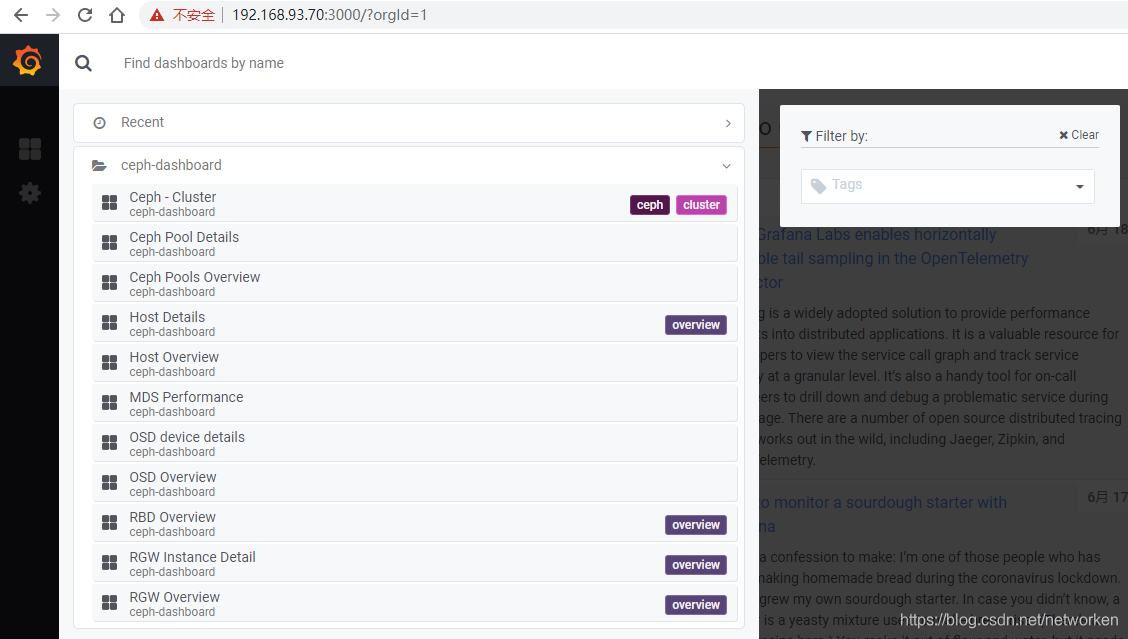Reload the page with the refresh icon

(x=85, y=15)
